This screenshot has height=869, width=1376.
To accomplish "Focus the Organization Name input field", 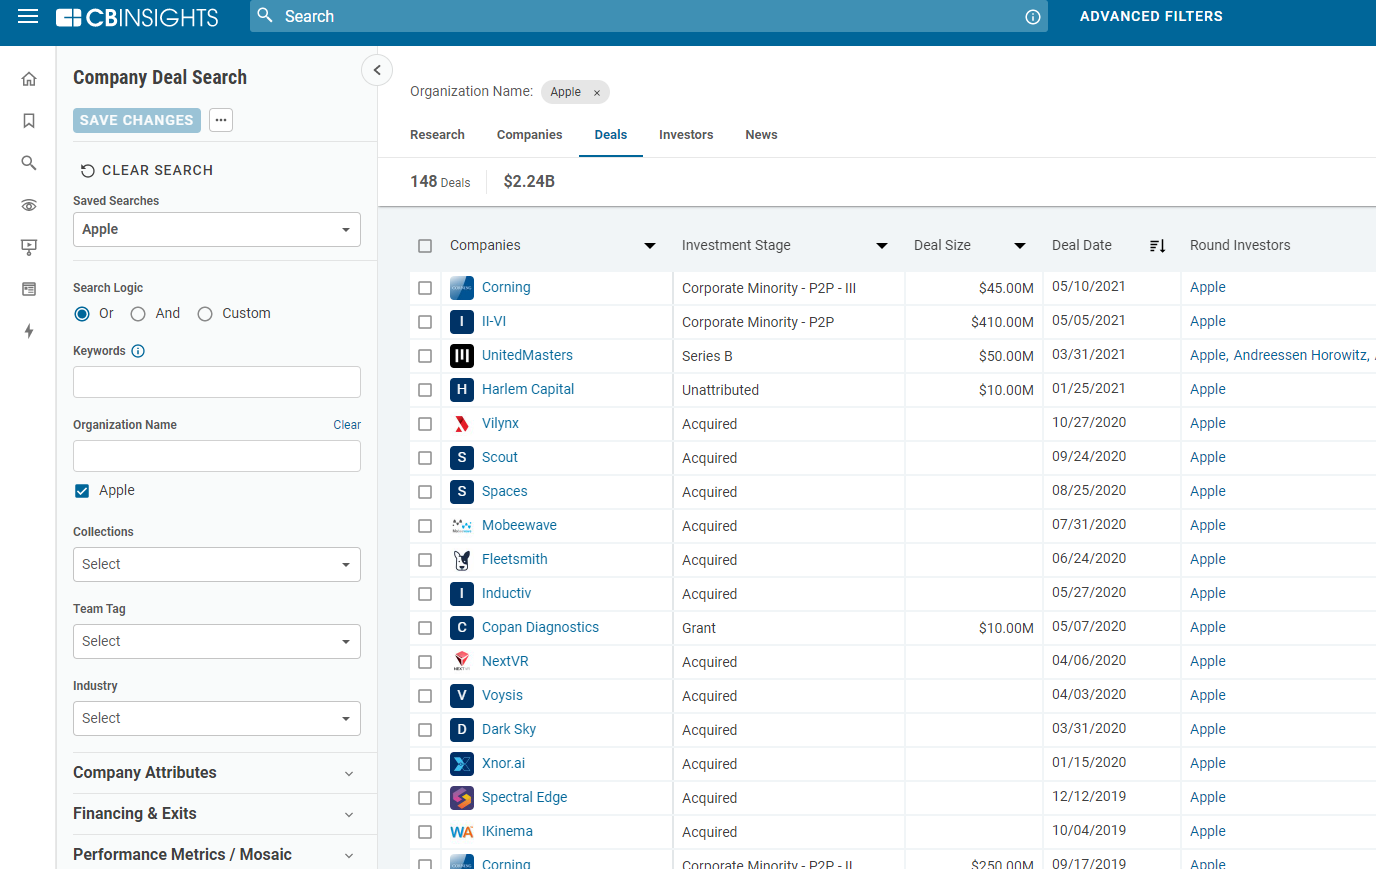I will (x=217, y=456).
